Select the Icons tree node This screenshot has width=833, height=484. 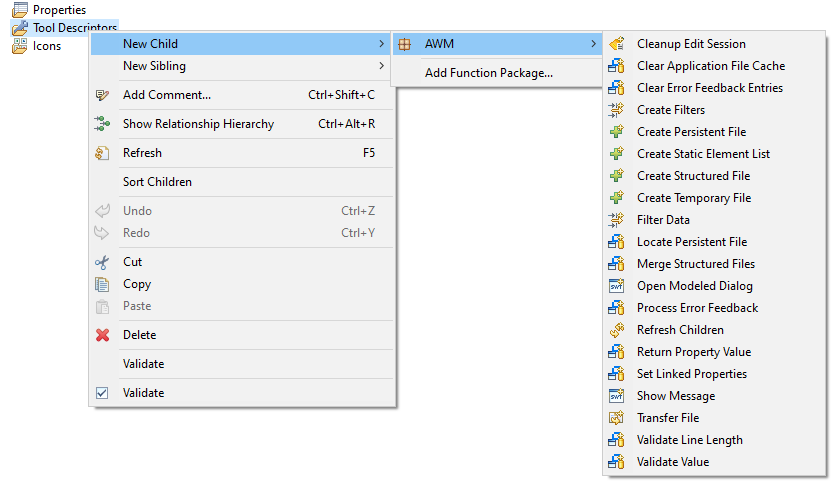click(47, 46)
